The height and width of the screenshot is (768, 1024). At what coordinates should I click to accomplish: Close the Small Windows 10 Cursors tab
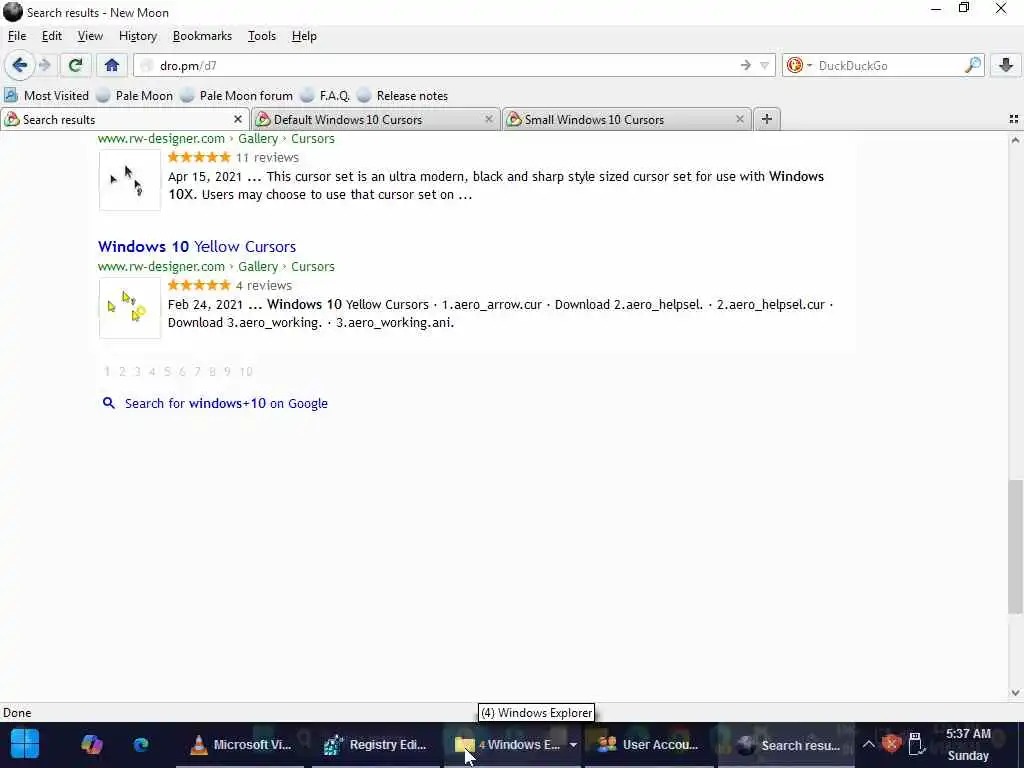pyautogui.click(x=739, y=120)
